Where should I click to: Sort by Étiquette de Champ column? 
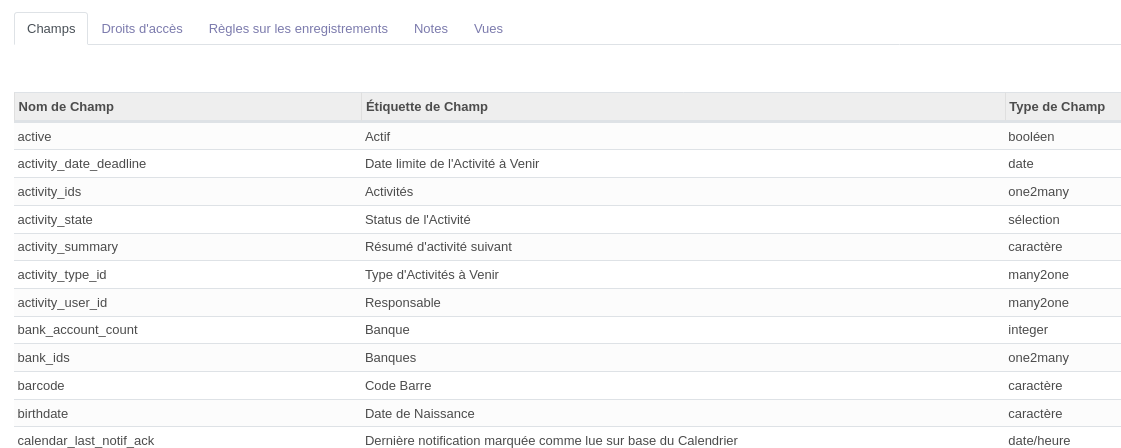coord(427,107)
